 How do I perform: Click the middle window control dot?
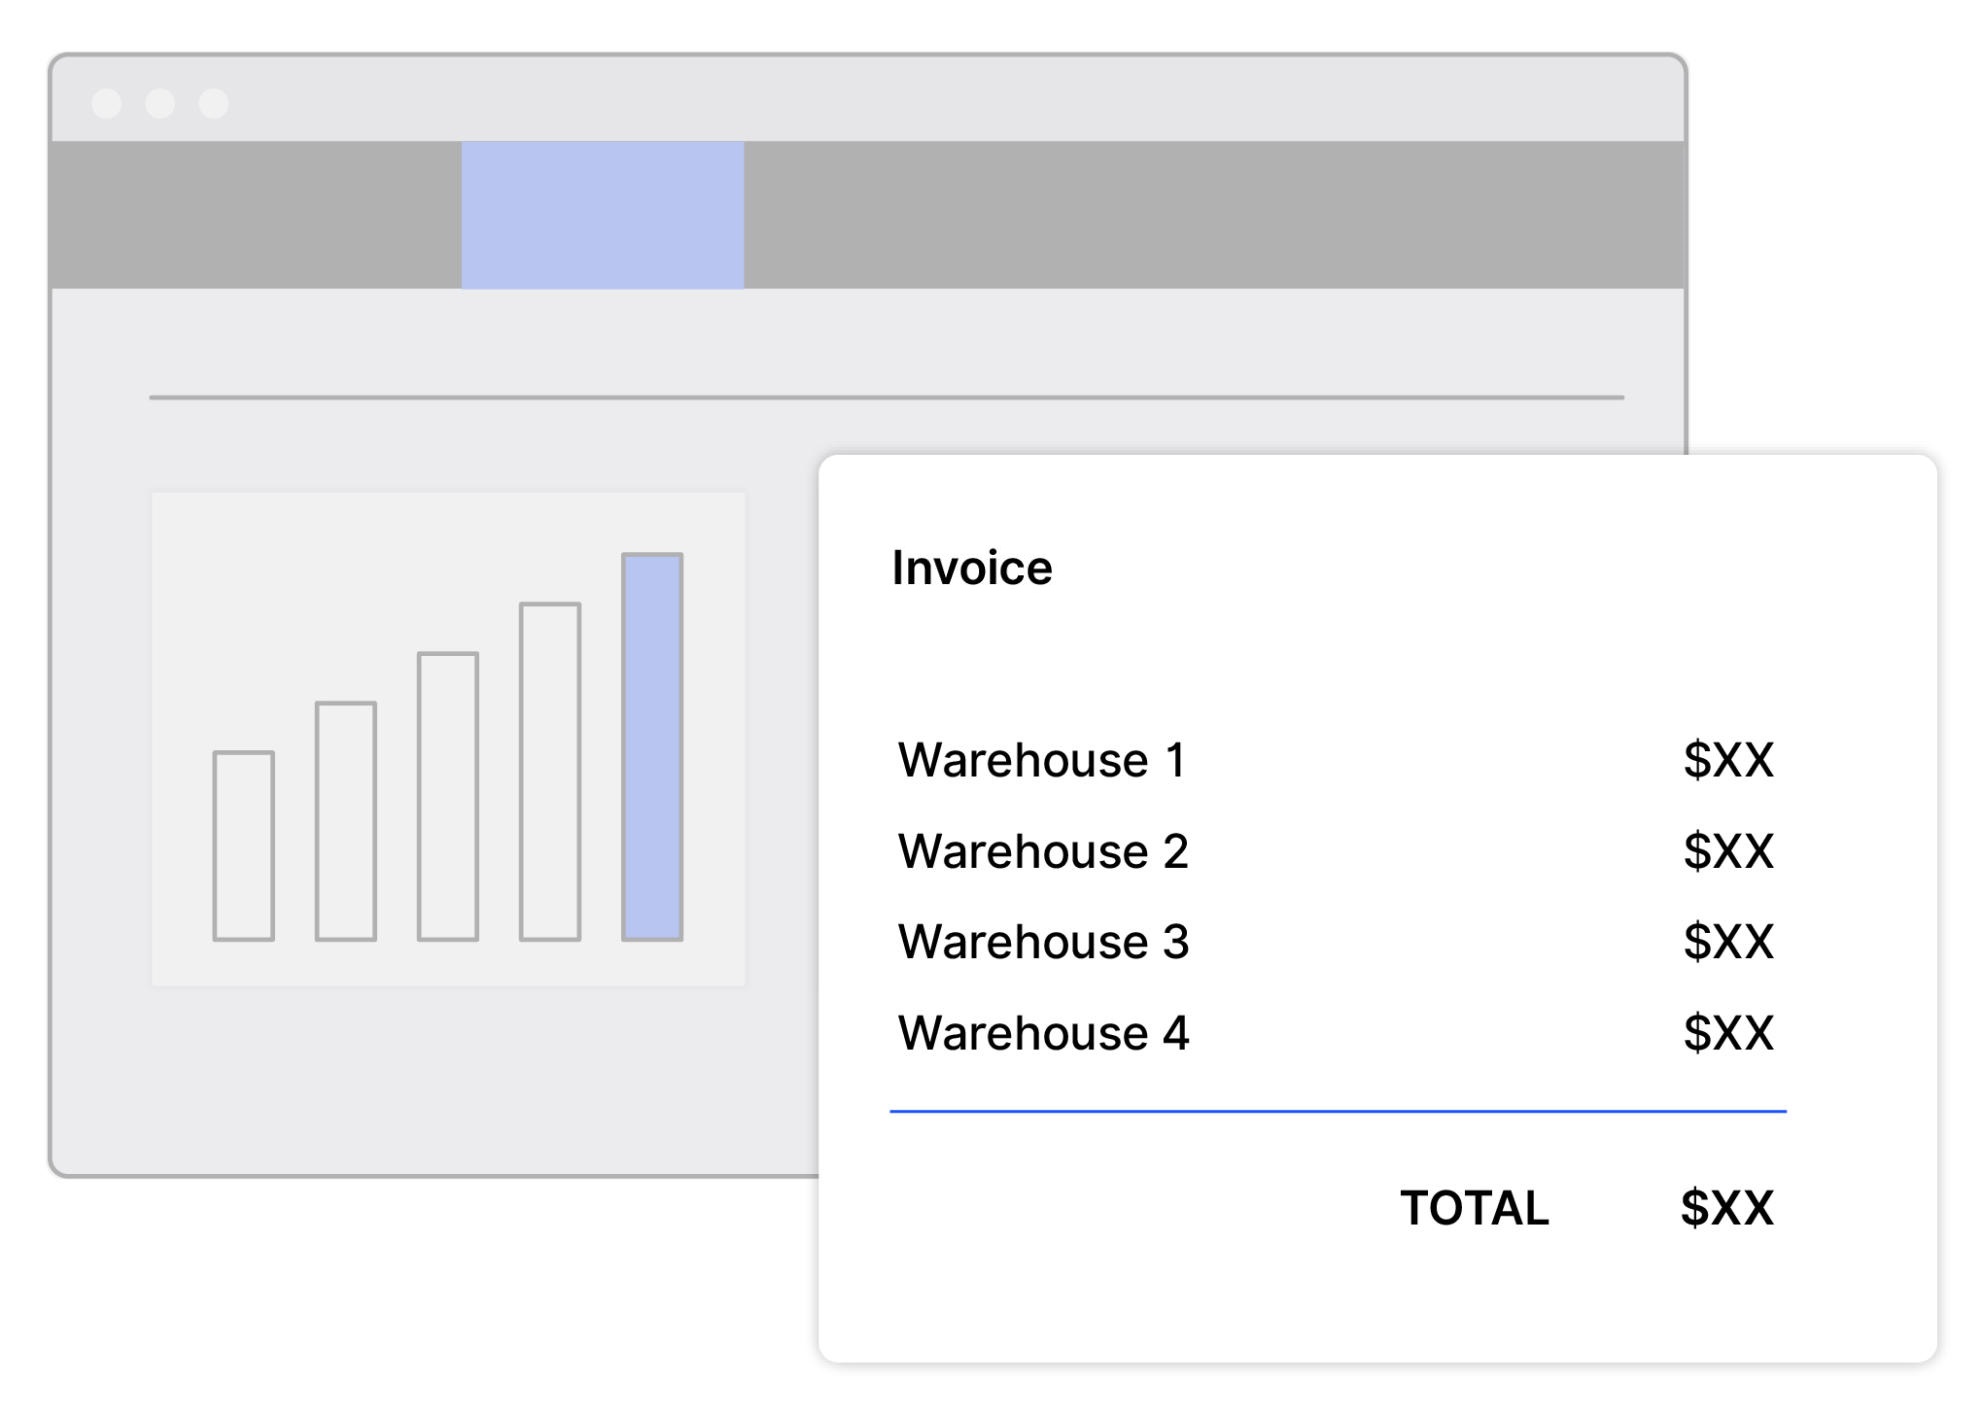tap(160, 103)
